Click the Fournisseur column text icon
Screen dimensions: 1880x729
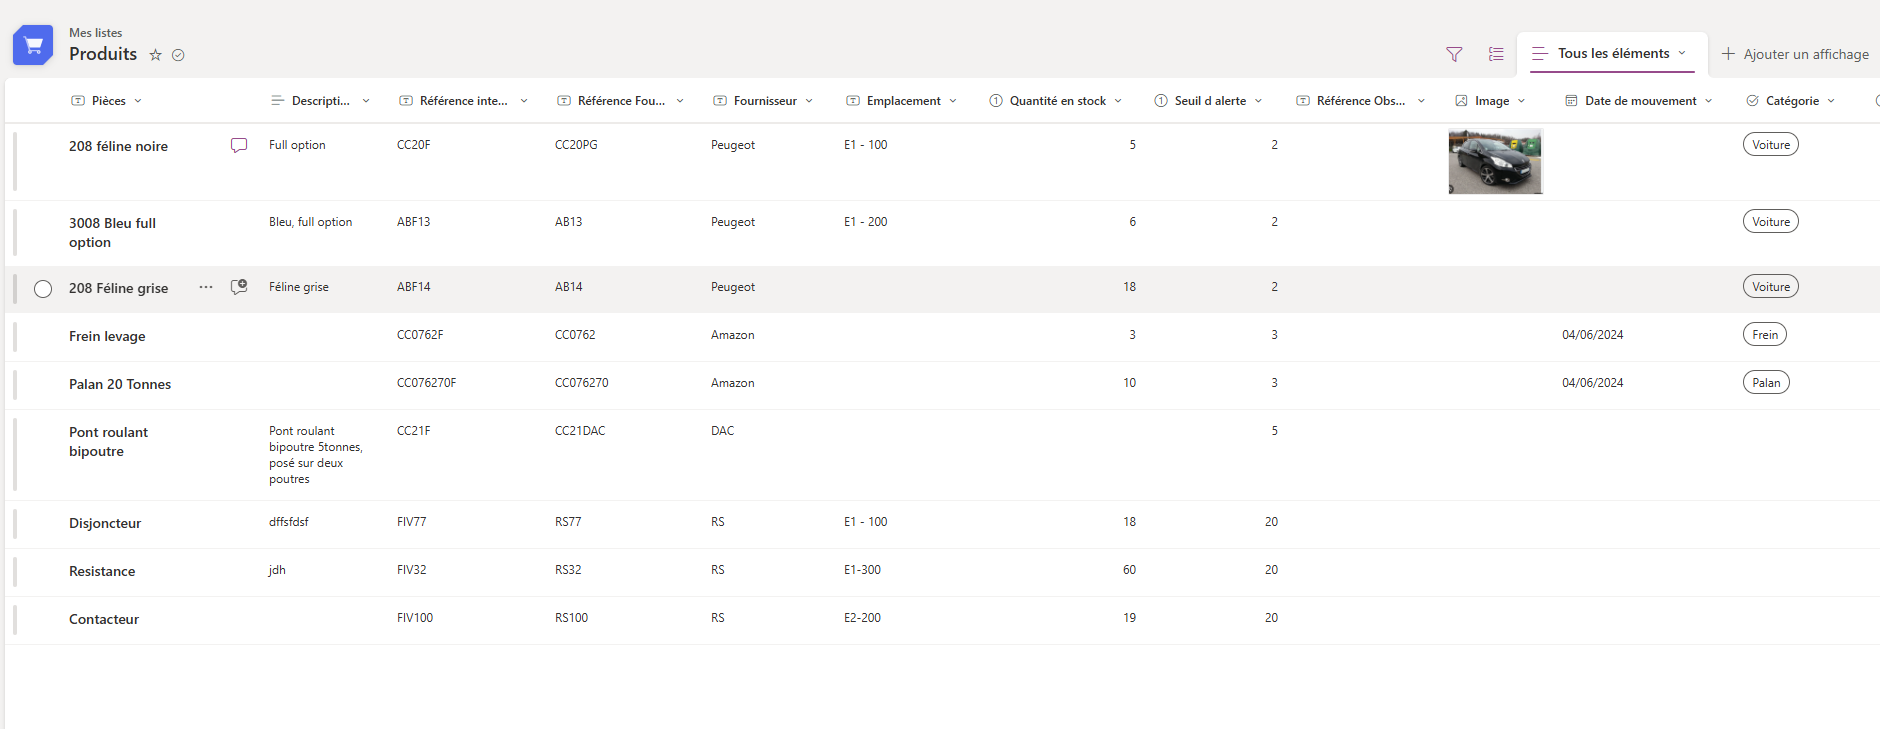(x=720, y=101)
